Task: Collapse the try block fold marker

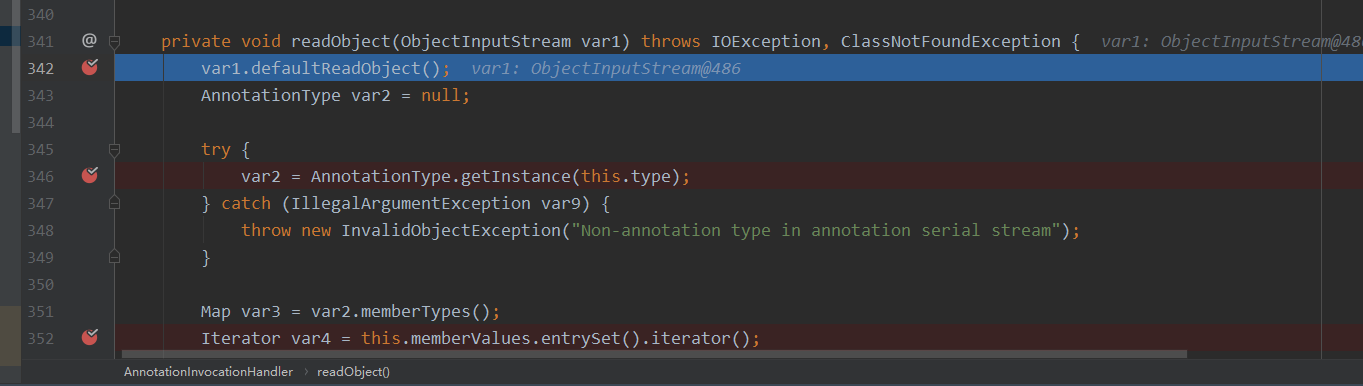Action: pos(114,149)
